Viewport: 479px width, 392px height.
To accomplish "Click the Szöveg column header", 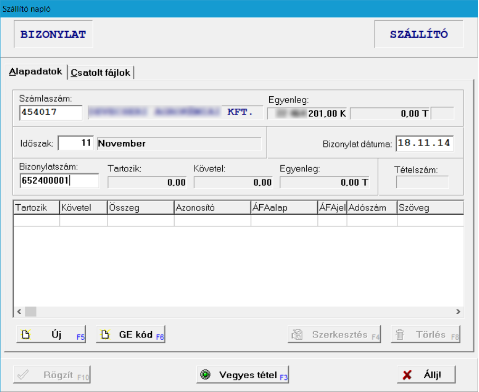I will 430,208.
